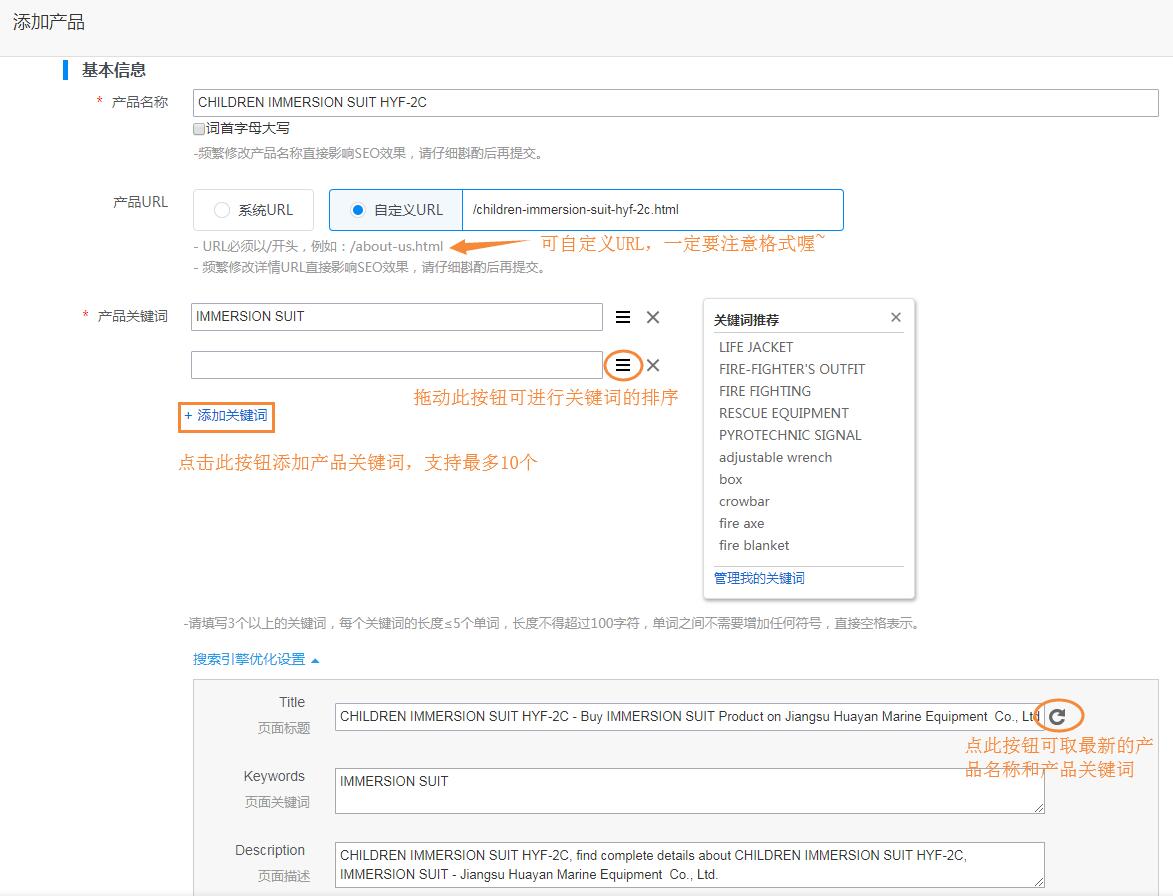The height and width of the screenshot is (896, 1173).
Task: Click the drag handle beside IMMERSION SUIT keyword
Action: [x=623, y=317]
